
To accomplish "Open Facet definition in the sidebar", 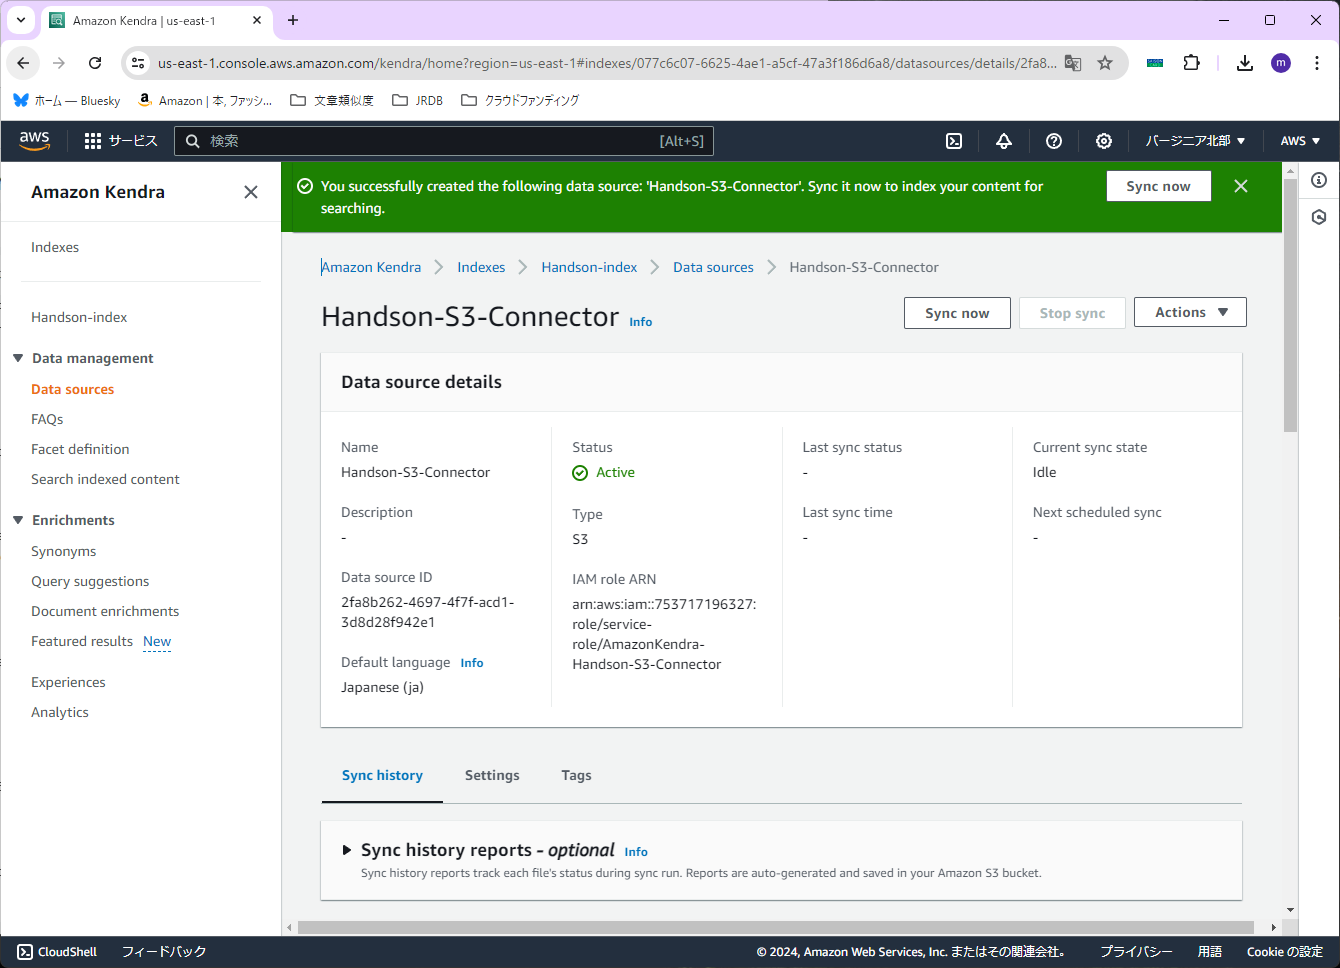I will pos(80,449).
